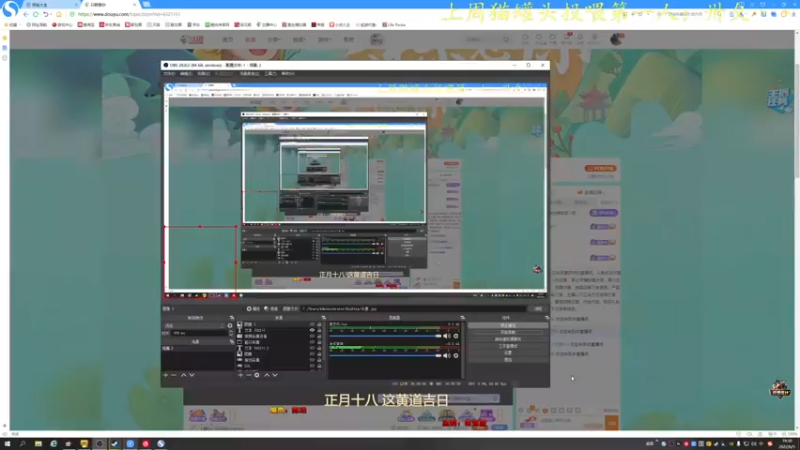Undock the audio mixer panel via pop-out icon
The height and width of the screenshot is (450, 800).
462,317
